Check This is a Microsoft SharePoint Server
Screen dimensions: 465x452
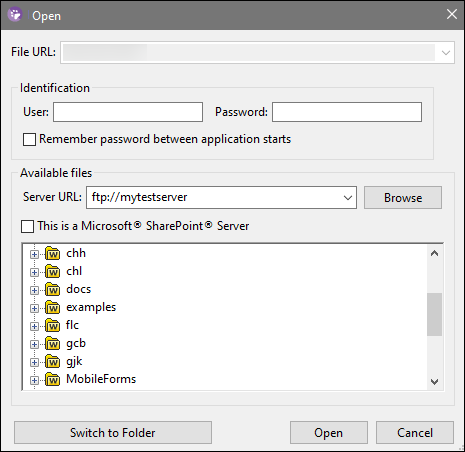(x=27, y=226)
